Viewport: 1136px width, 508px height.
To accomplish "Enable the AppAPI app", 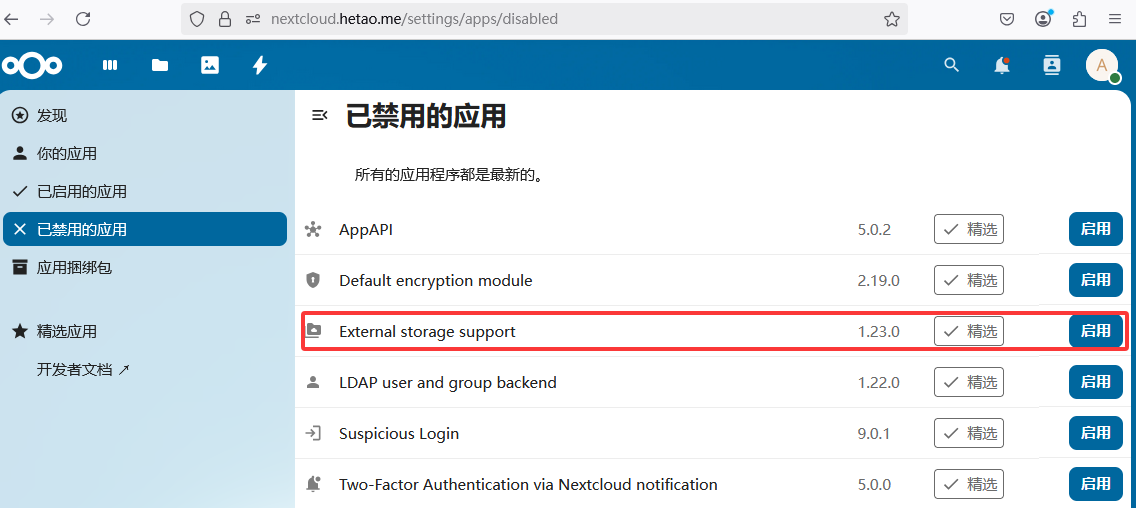I will (1095, 230).
